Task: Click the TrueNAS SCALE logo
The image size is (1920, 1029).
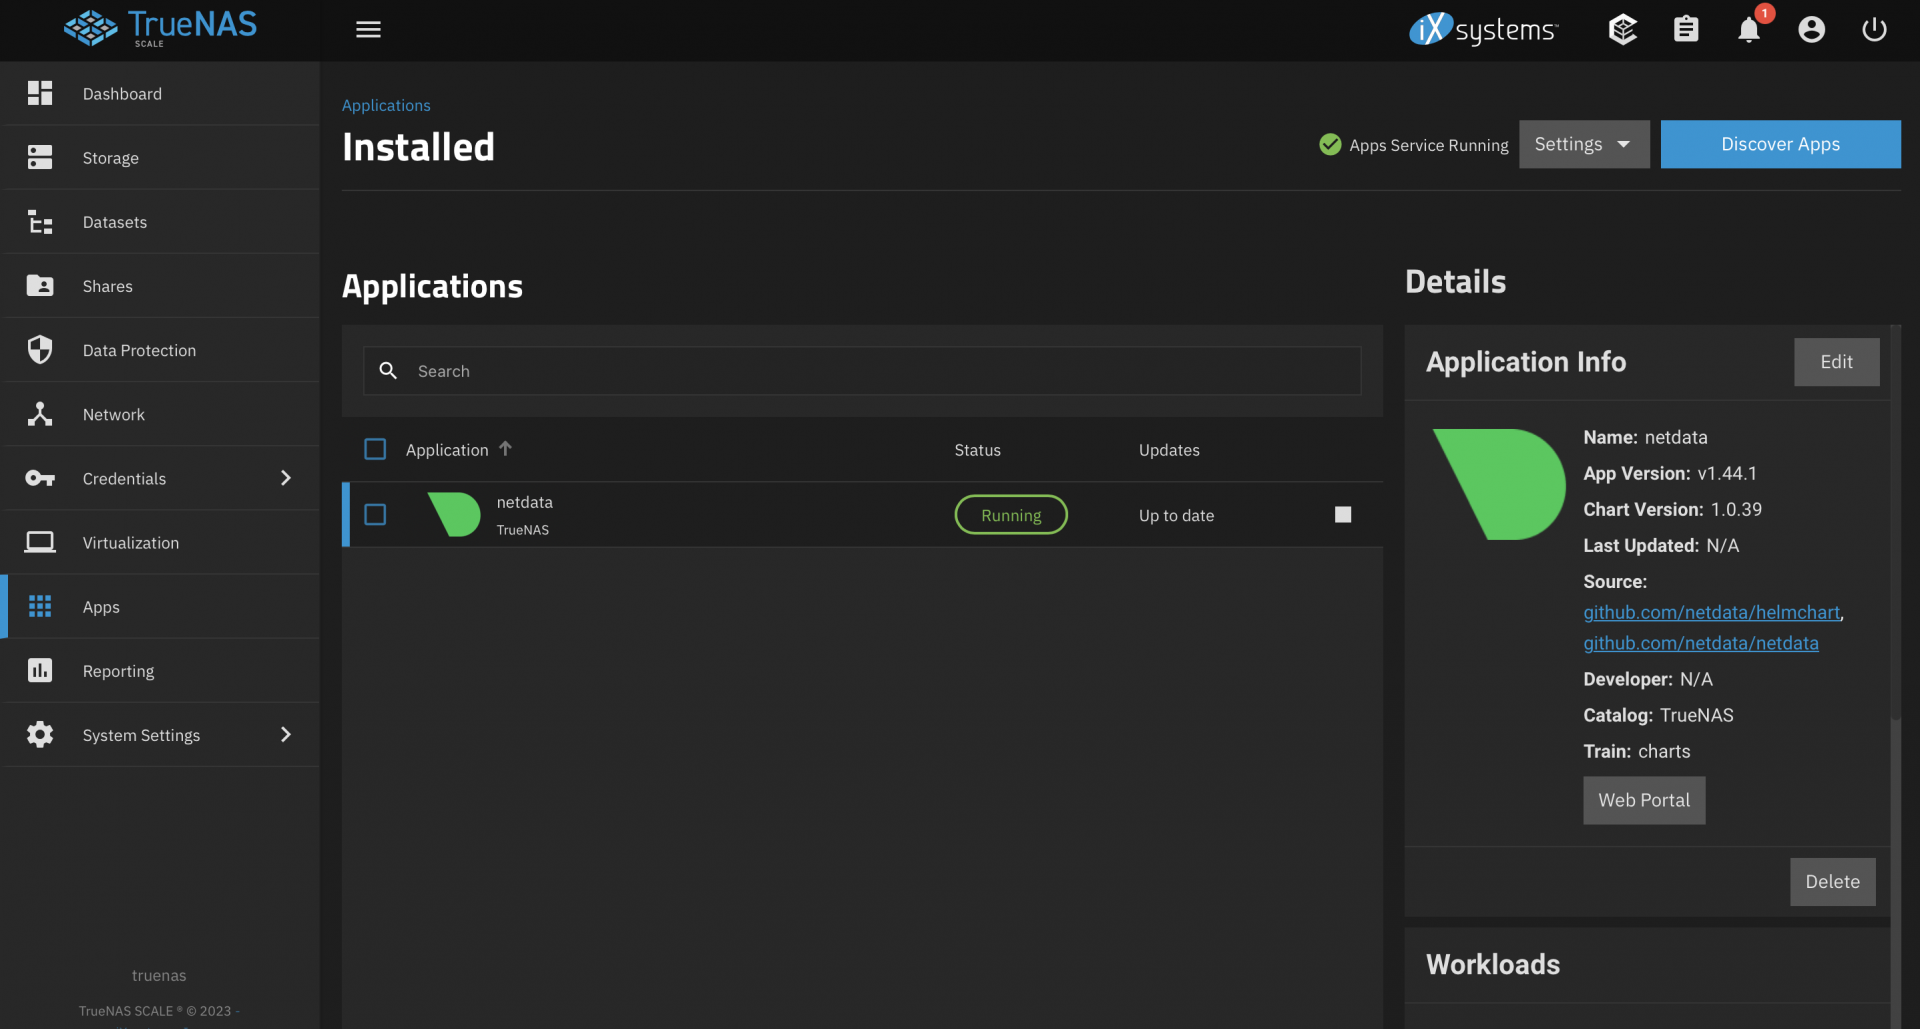Action: pos(160,28)
